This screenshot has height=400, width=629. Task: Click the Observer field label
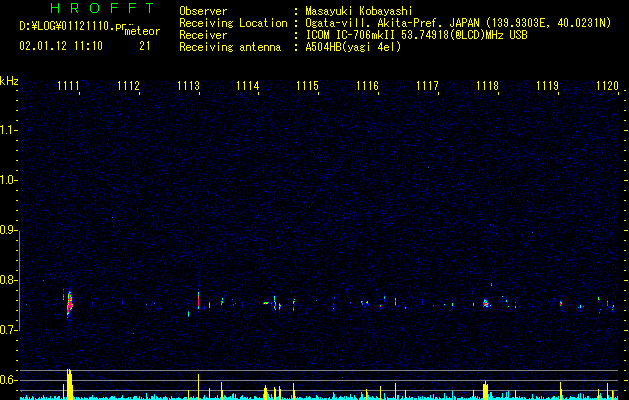(203, 11)
